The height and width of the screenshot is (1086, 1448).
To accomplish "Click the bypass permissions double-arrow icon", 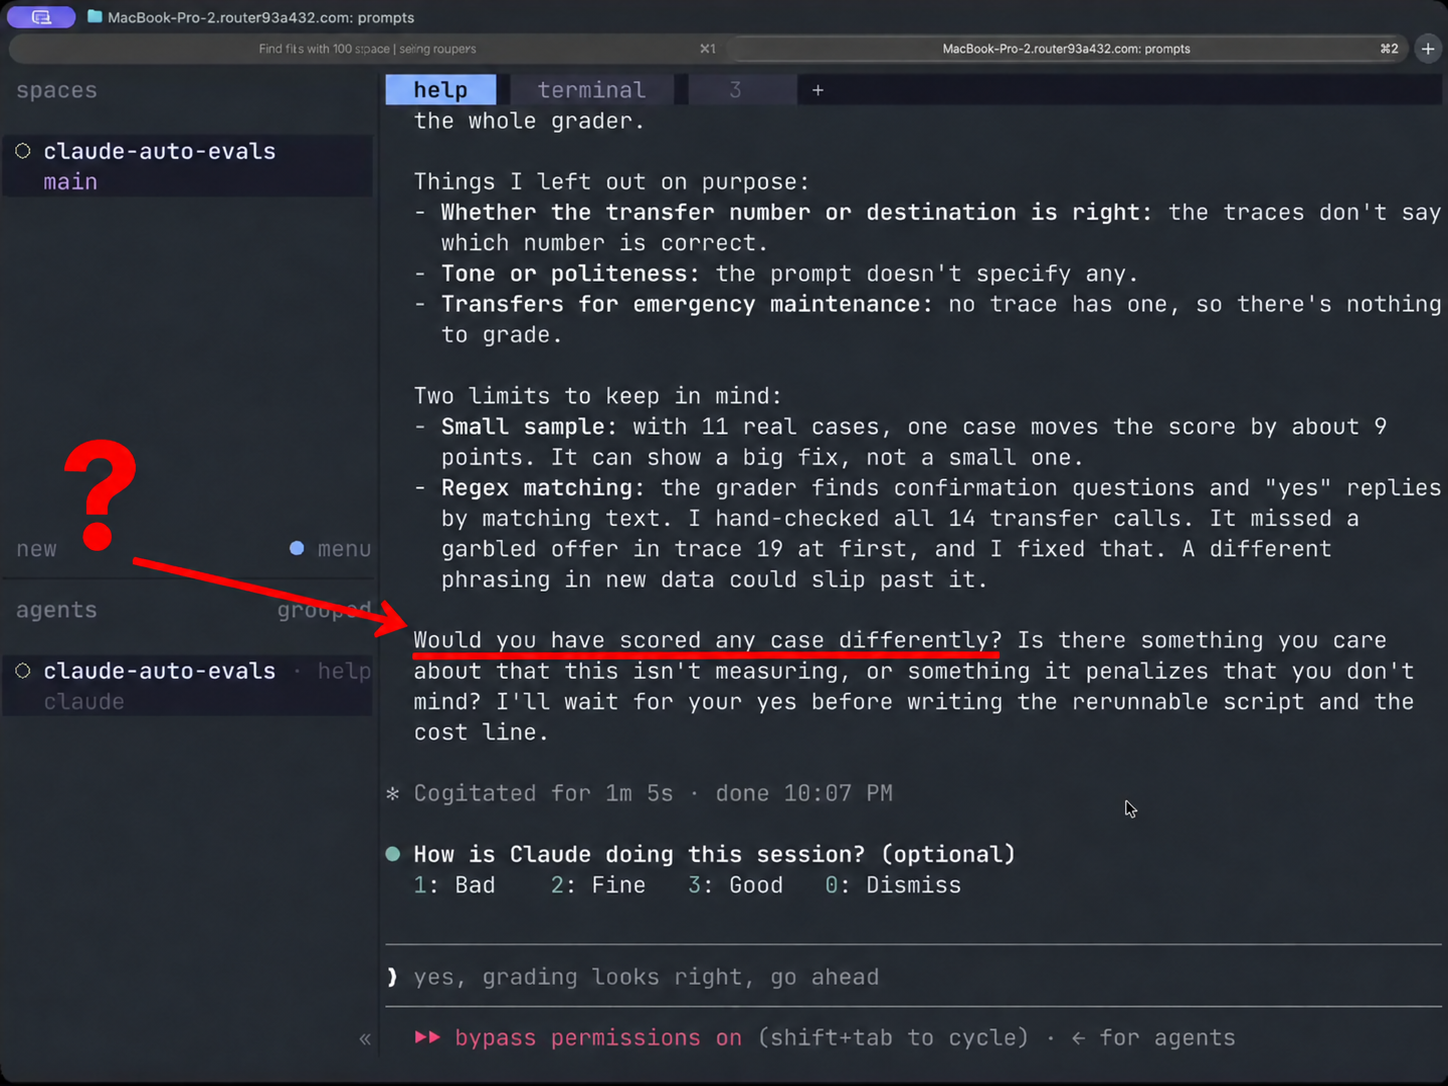I will [x=428, y=1038].
